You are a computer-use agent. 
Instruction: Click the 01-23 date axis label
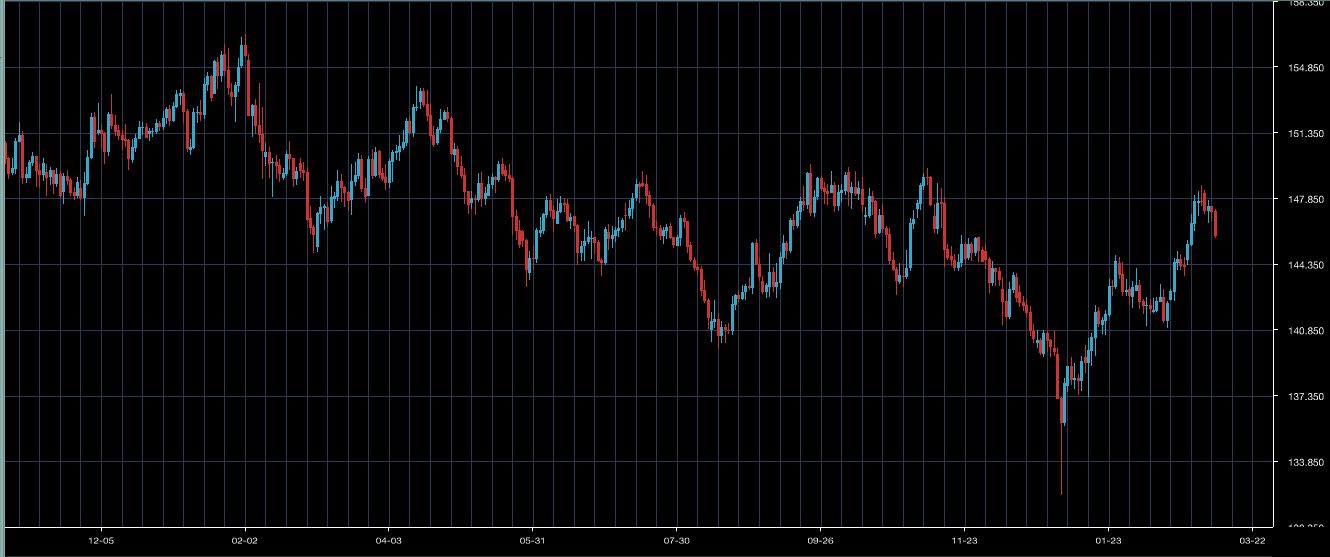(1109, 540)
